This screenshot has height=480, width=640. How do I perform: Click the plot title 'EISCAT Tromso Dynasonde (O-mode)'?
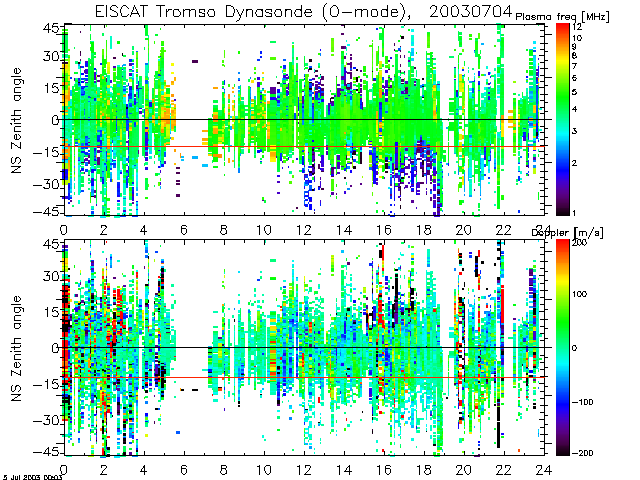[253, 12]
